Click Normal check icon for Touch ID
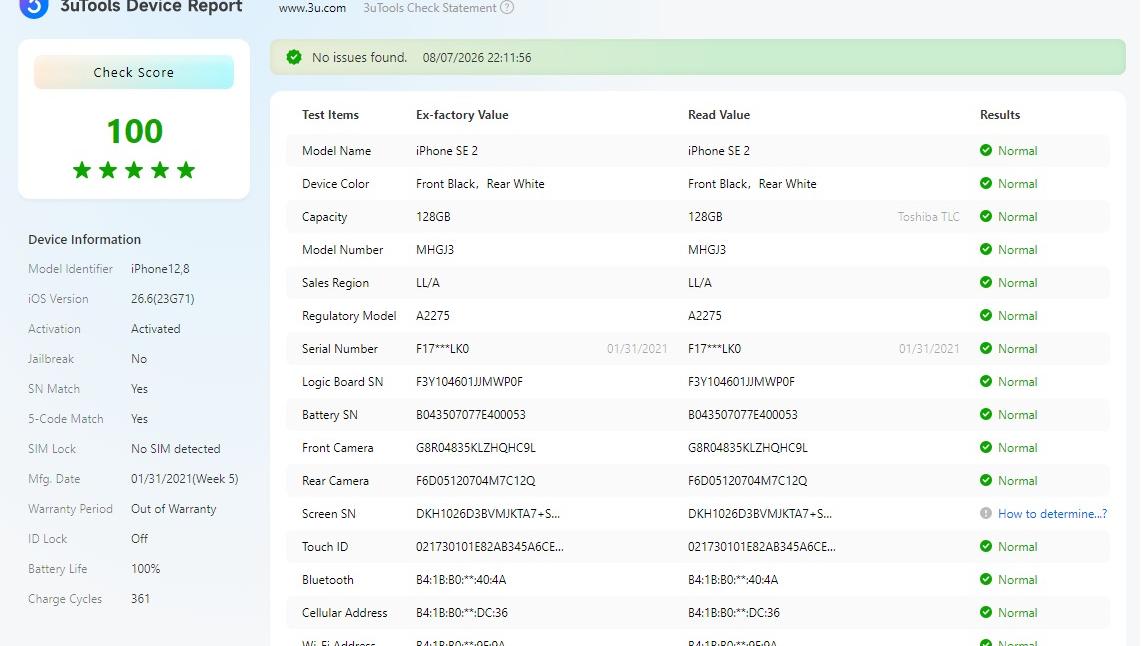1148x646 pixels. (x=985, y=546)
